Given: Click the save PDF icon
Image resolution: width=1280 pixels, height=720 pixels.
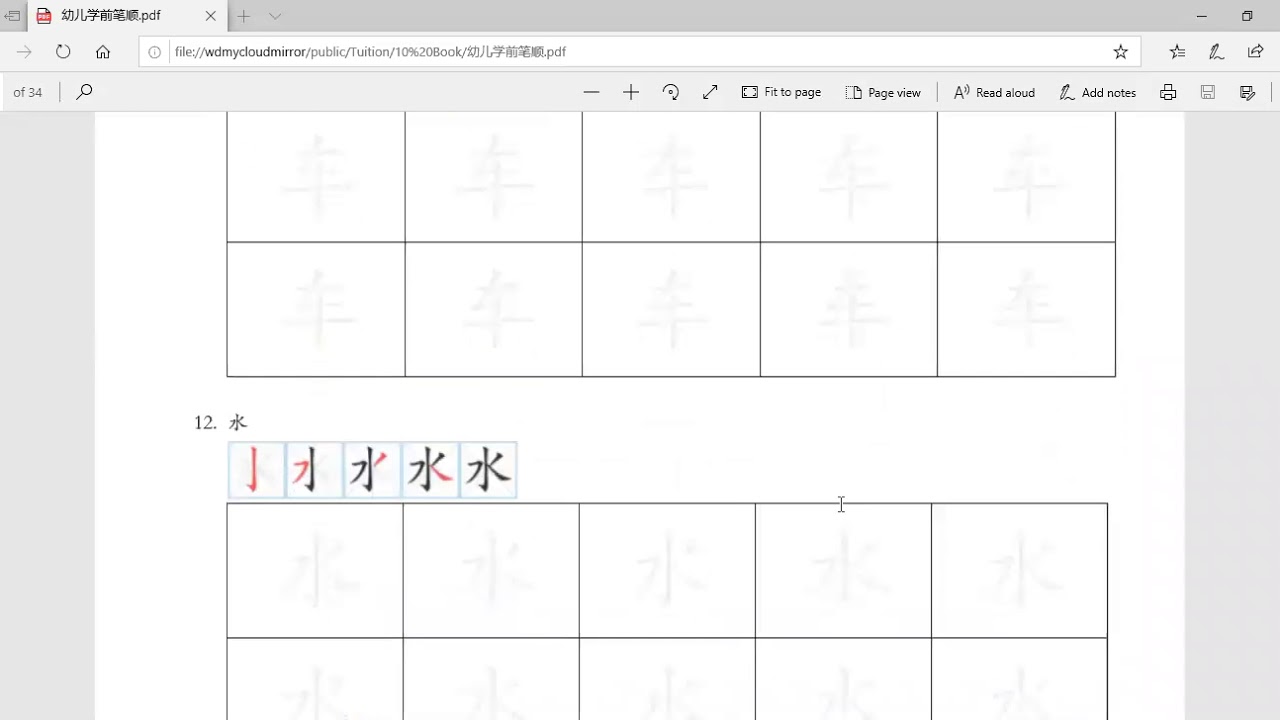Looking at the screenshot, I should coord(1208,92).
